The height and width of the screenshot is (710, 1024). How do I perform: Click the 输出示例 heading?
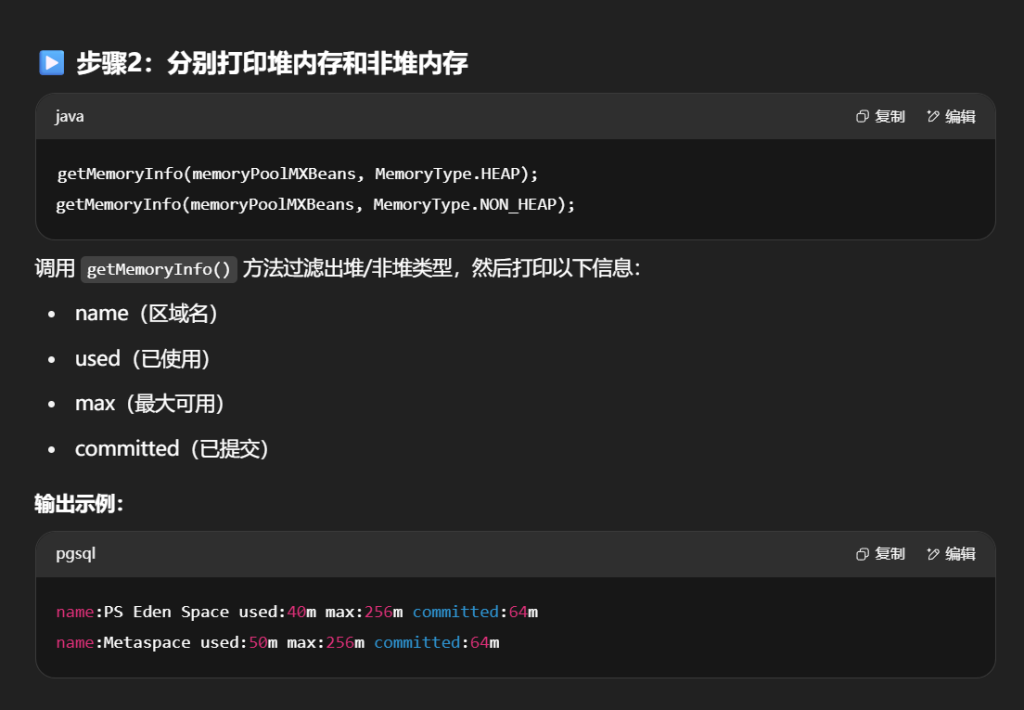coord(79,503)
